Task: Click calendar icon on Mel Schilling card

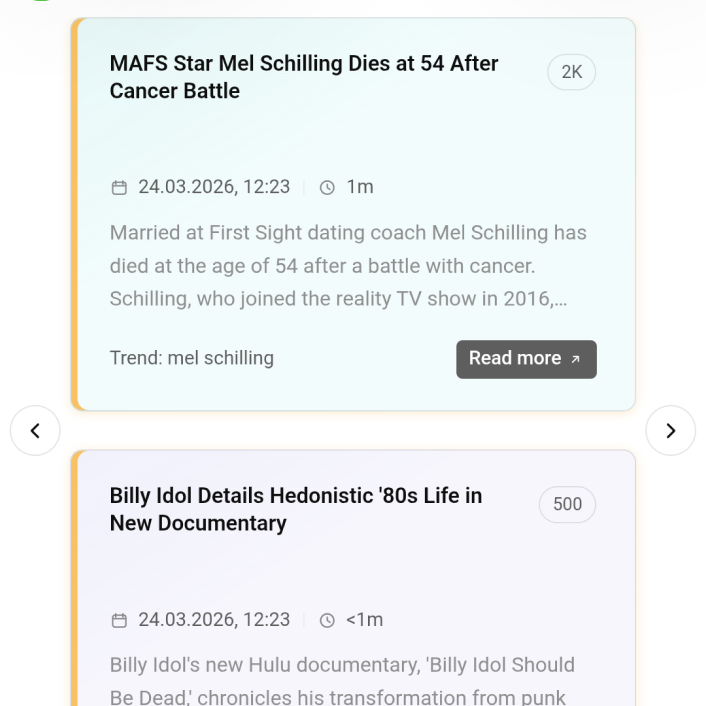Action: coord(119,187)
